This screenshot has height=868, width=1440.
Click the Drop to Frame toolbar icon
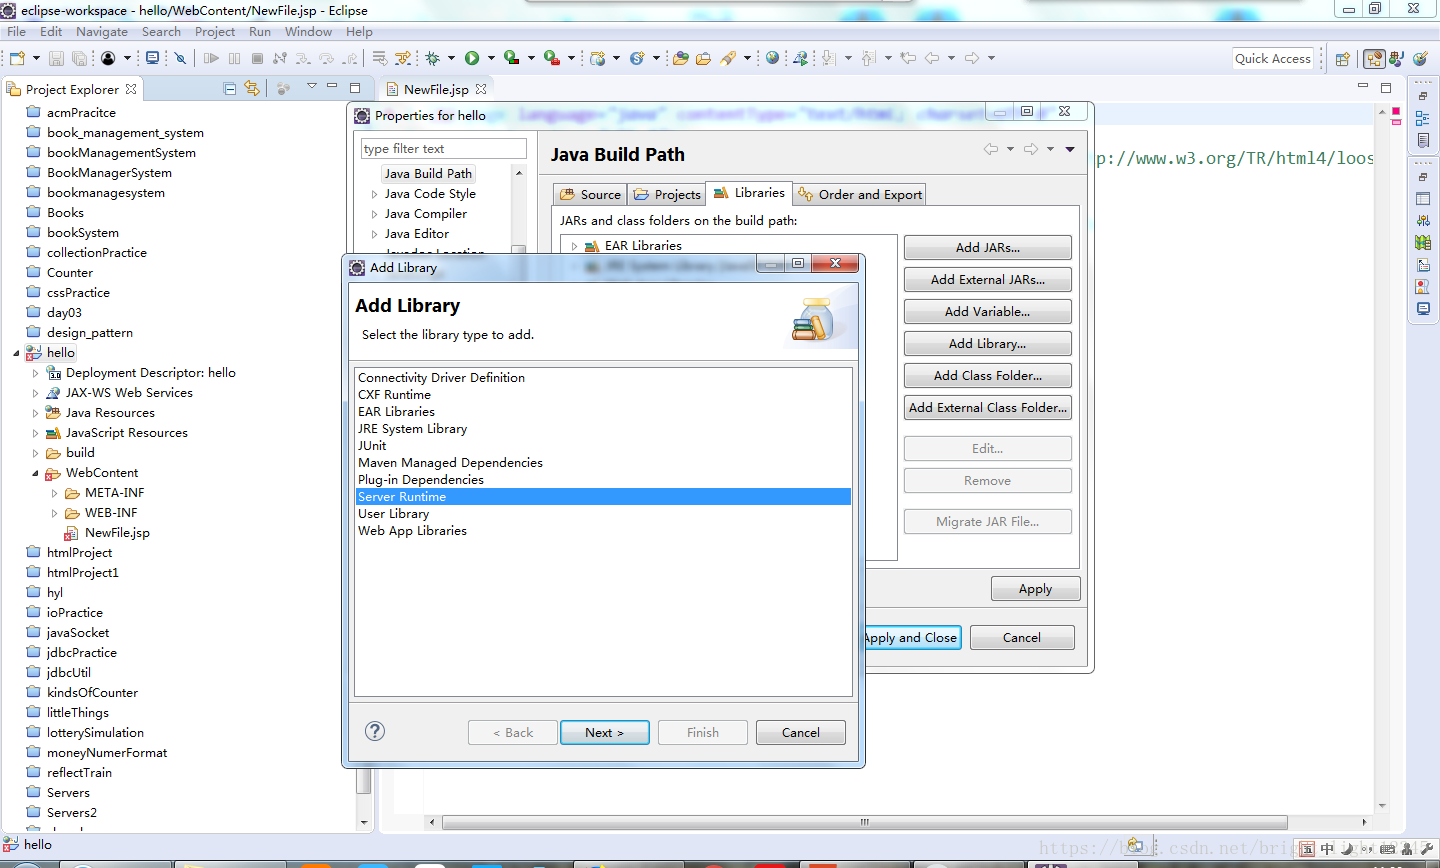pyautogui.click(x=379, y=58)
